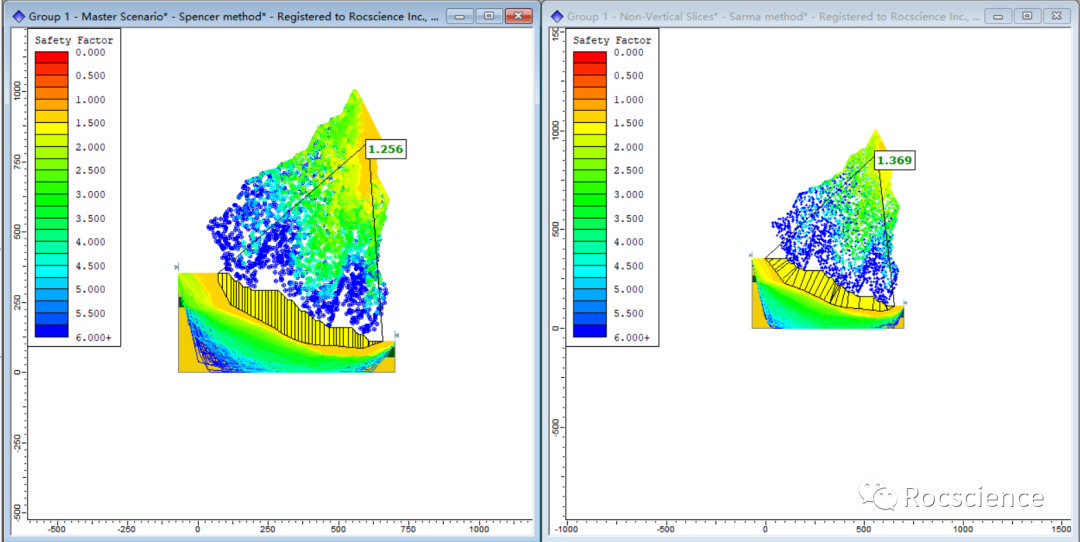Maximize the Sarma method window
Viewport: 1080px width, 542px height.
click(1027, 16)
